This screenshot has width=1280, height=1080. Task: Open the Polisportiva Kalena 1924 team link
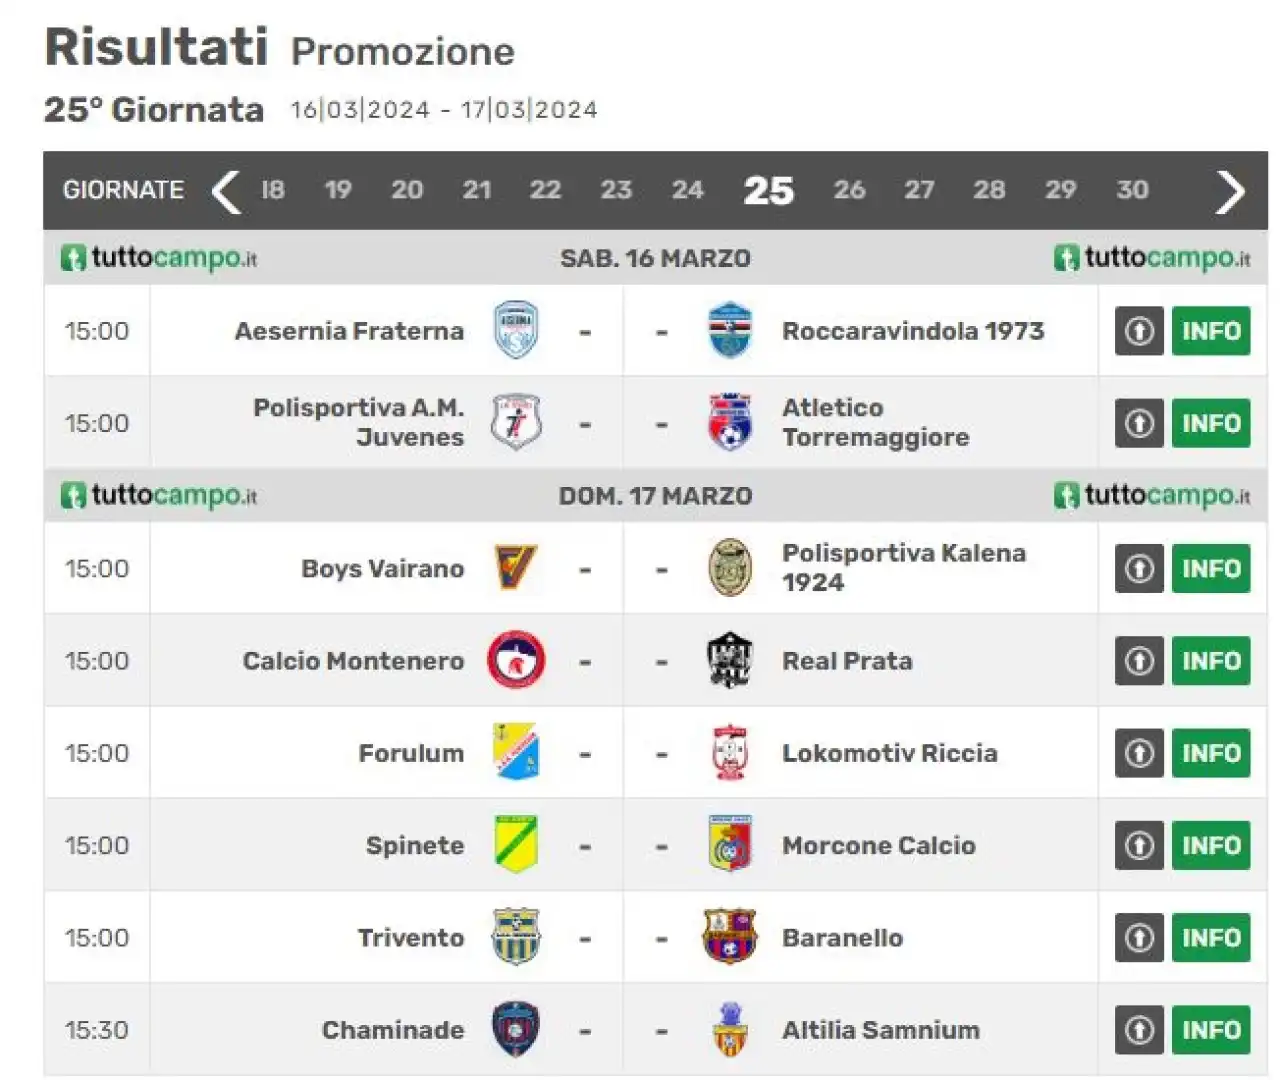[x=904, y=568]
